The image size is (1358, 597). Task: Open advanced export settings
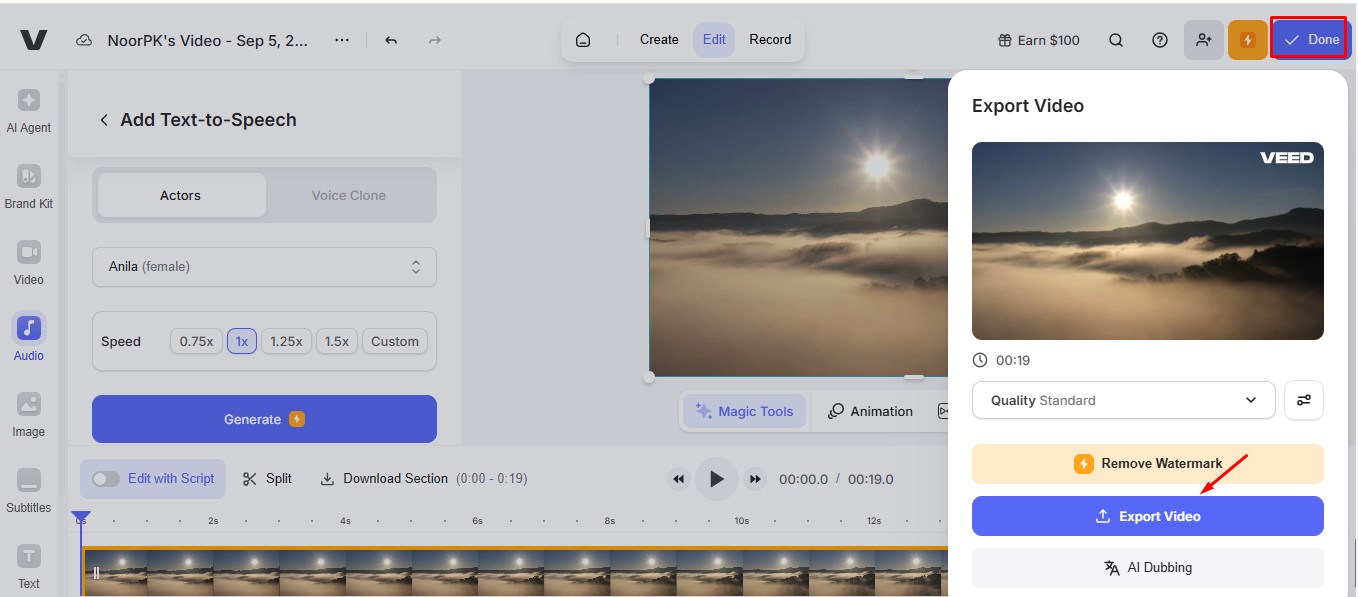coord(1304,400)
